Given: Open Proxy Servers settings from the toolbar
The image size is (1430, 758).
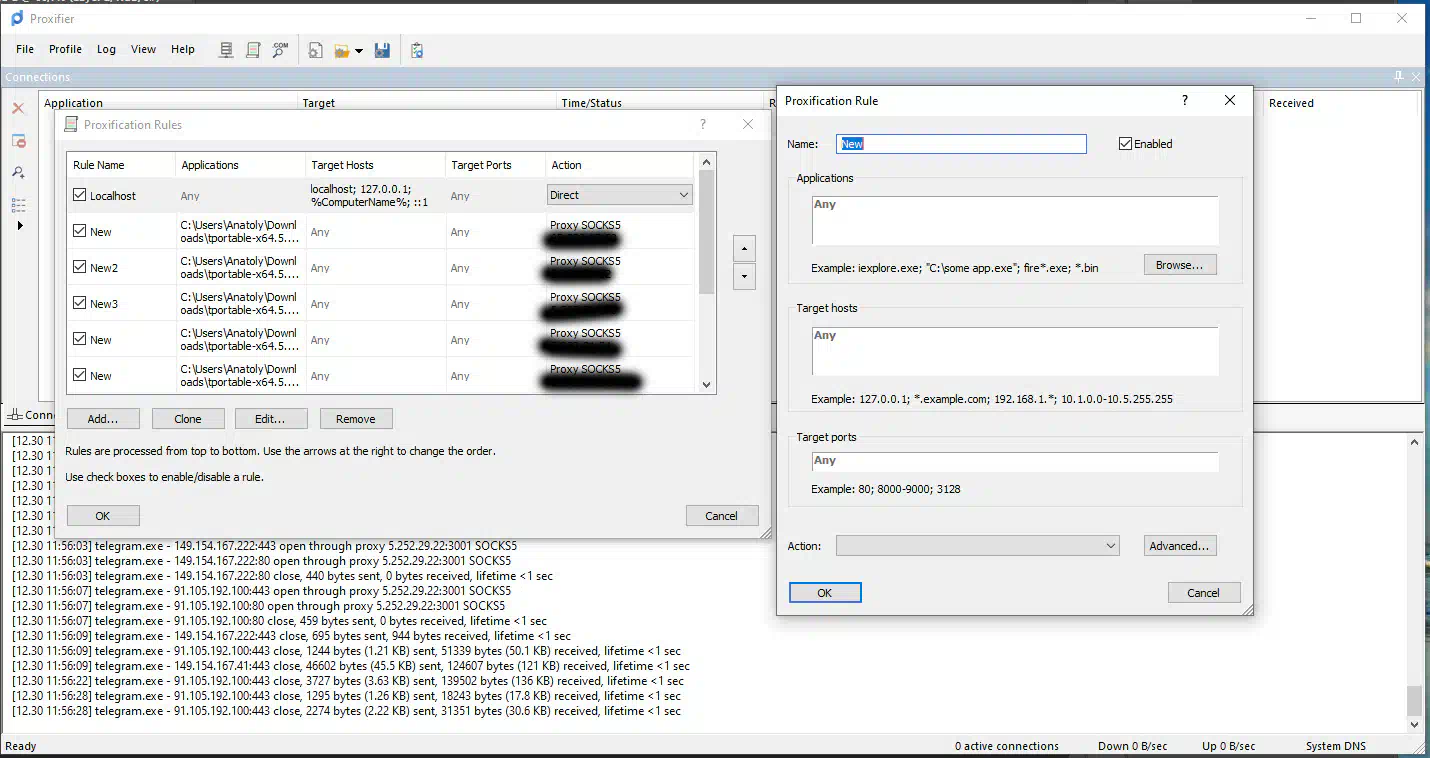Looking at the screenshot, I should [227, 49].
